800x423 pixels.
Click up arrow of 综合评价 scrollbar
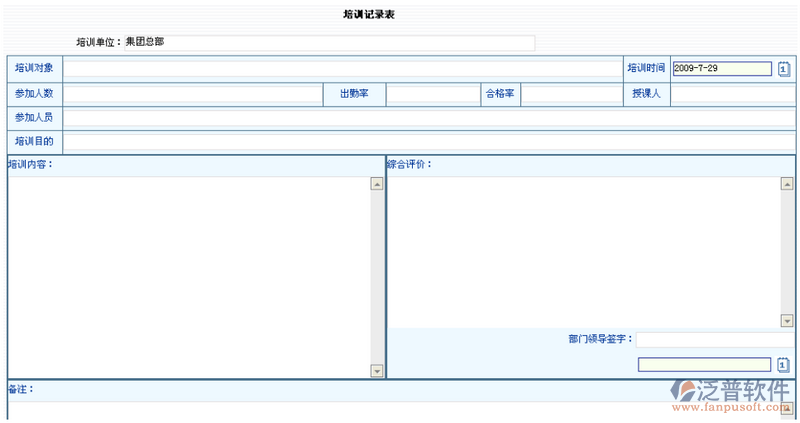787,184
